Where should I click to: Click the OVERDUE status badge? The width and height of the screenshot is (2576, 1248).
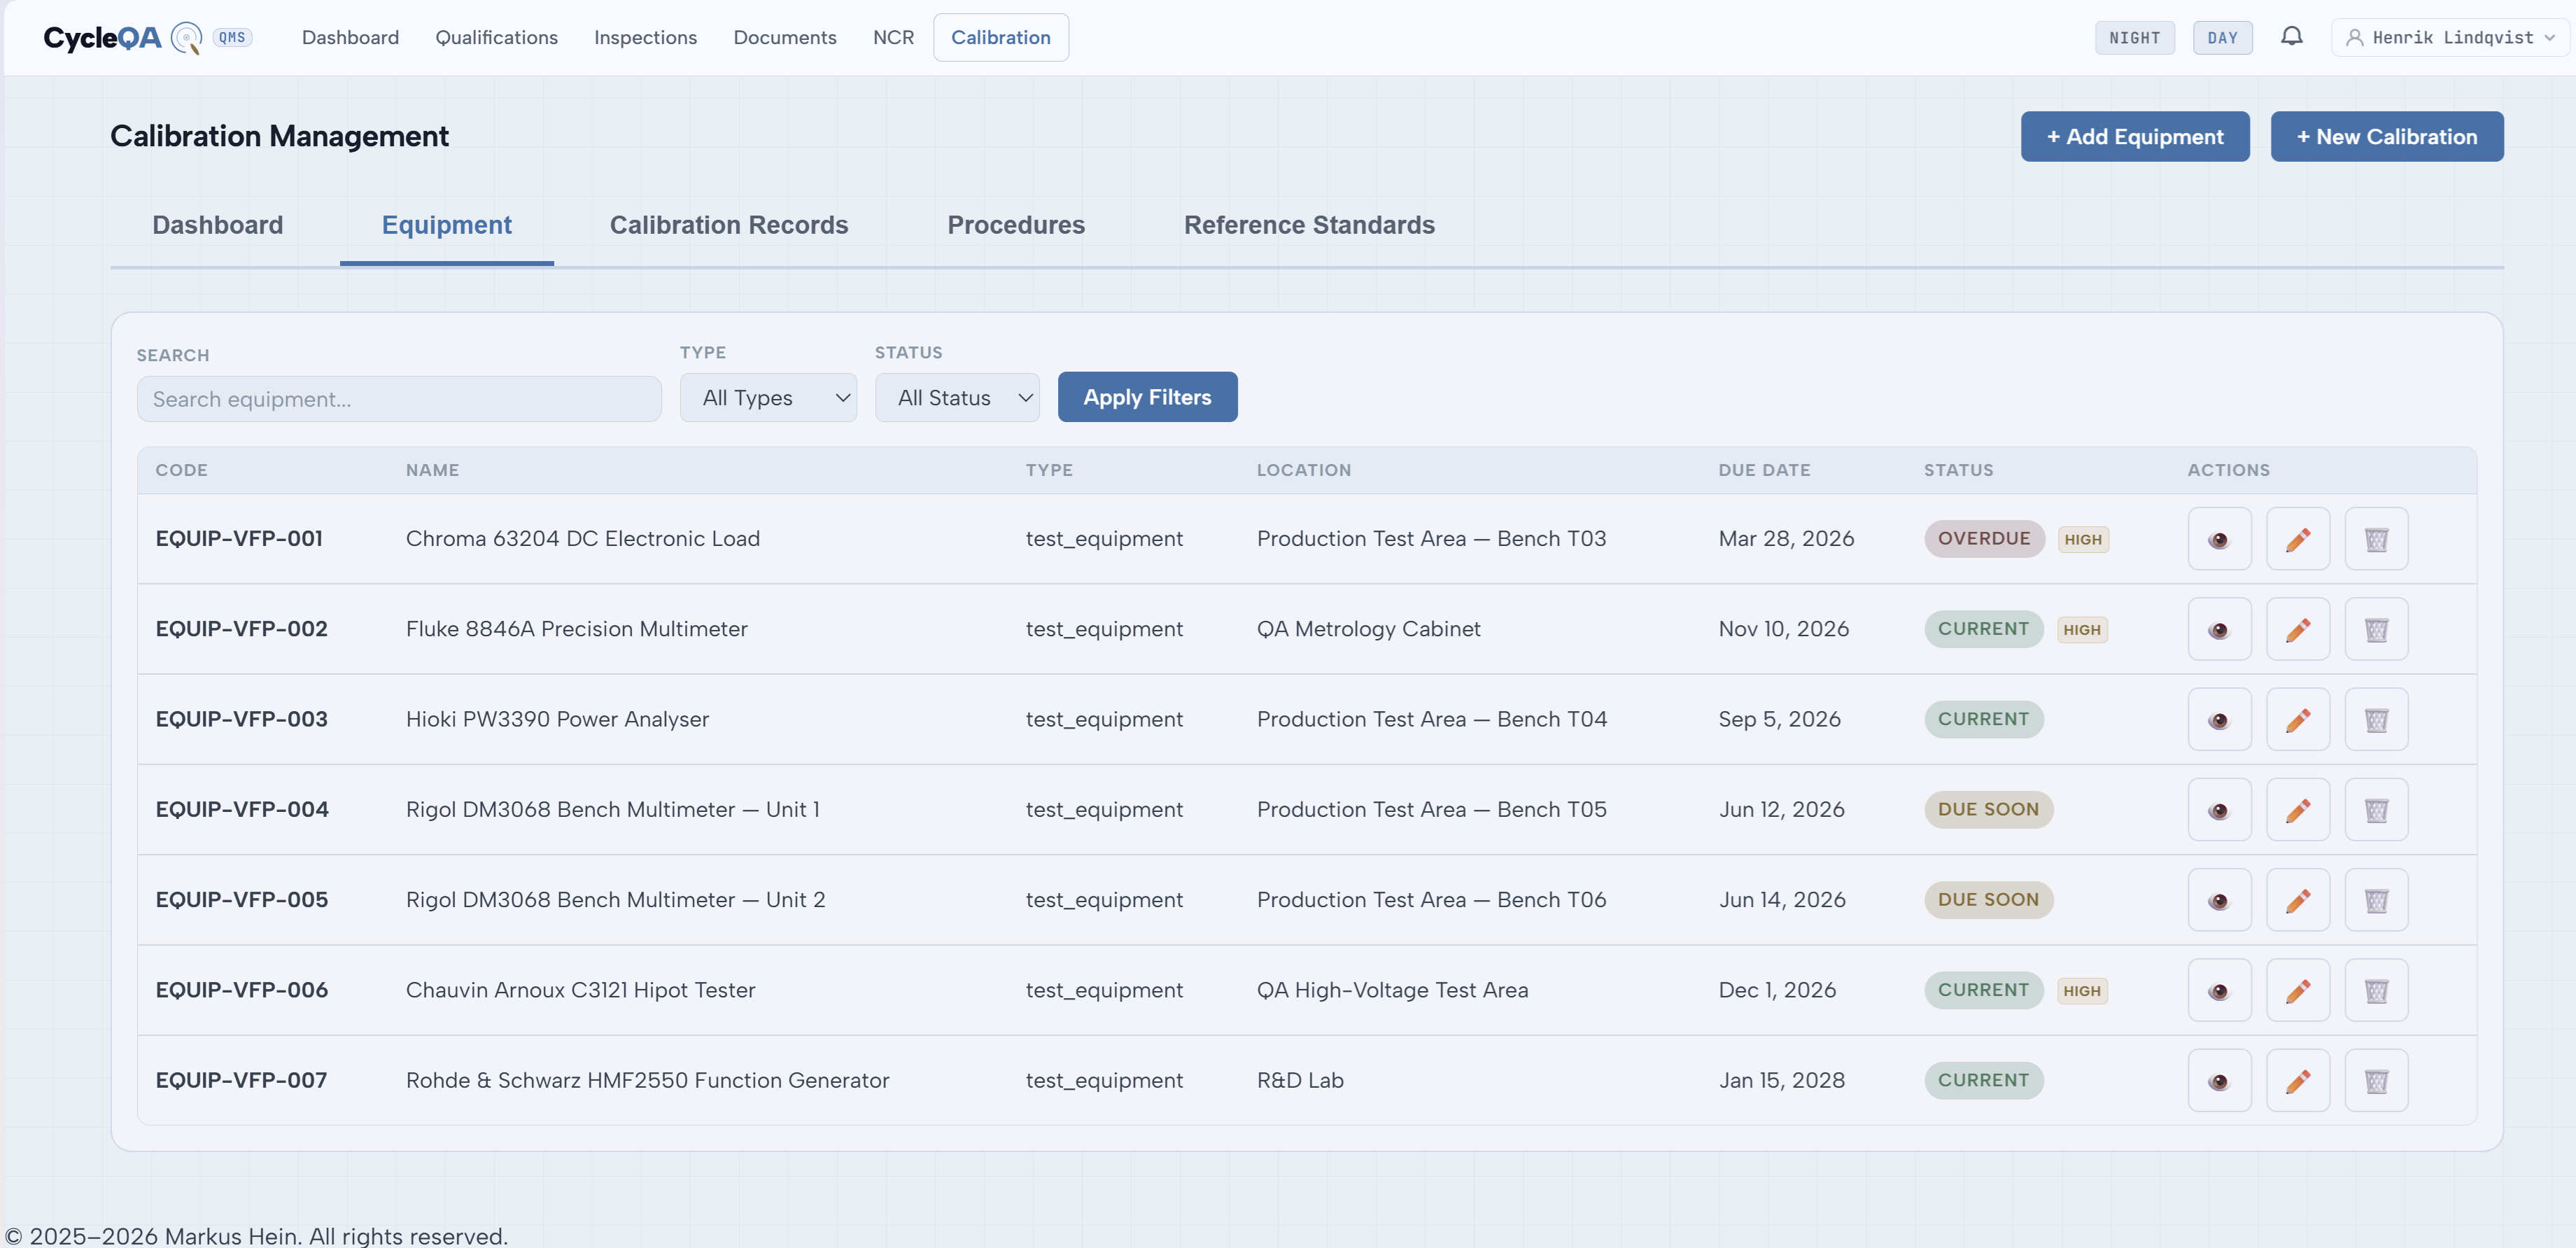1984,539
